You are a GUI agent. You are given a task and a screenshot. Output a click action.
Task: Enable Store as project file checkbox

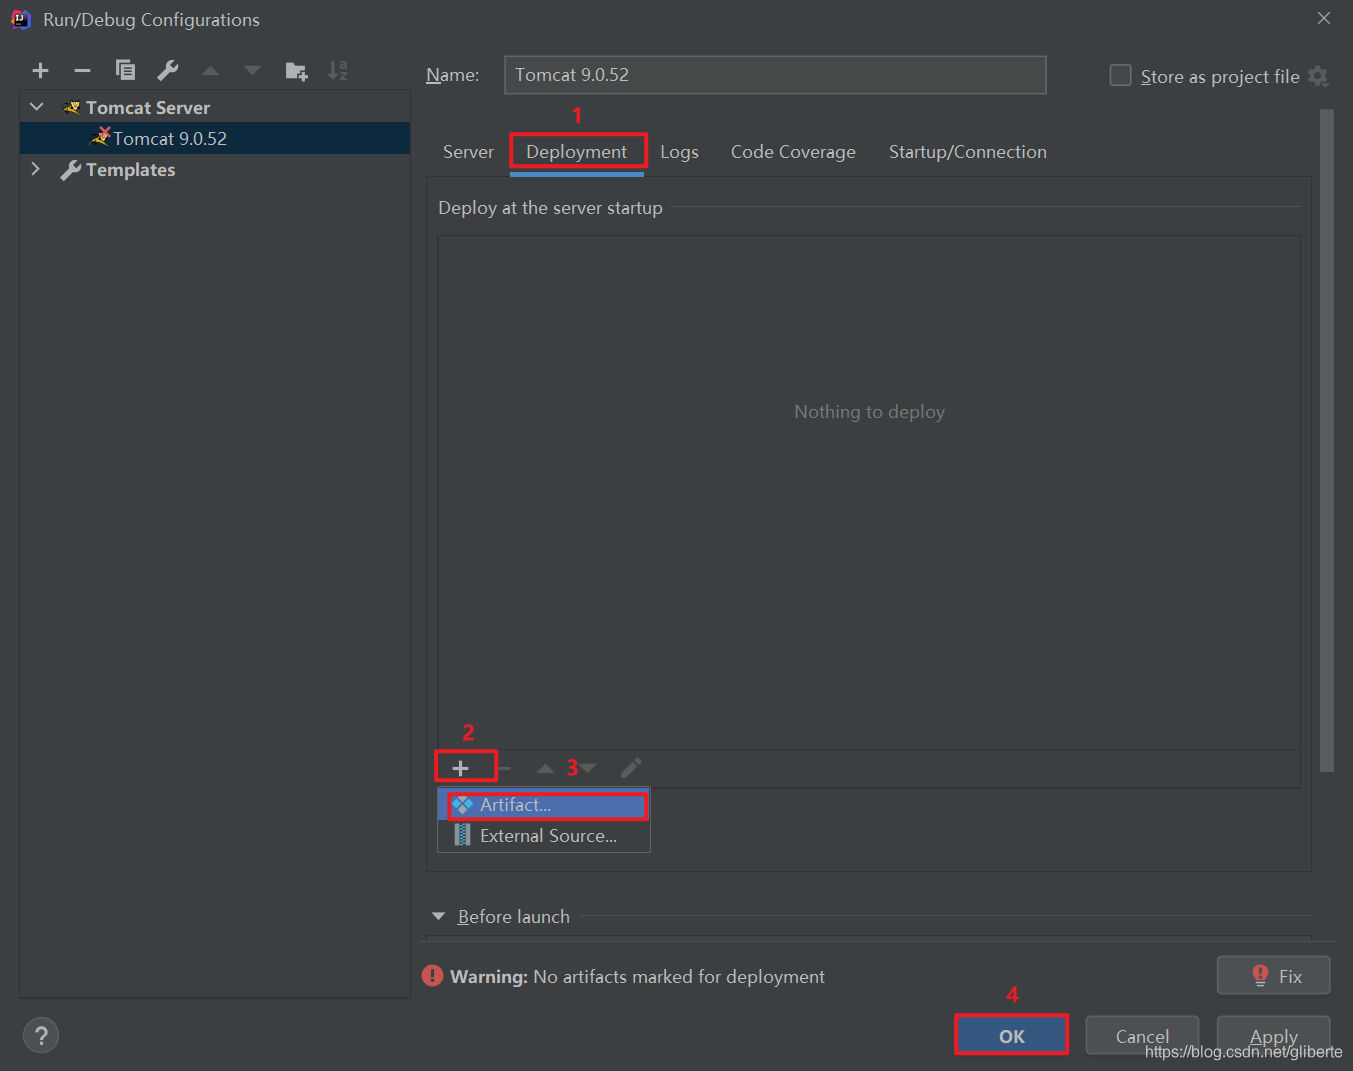click(x=1121, y=76)
